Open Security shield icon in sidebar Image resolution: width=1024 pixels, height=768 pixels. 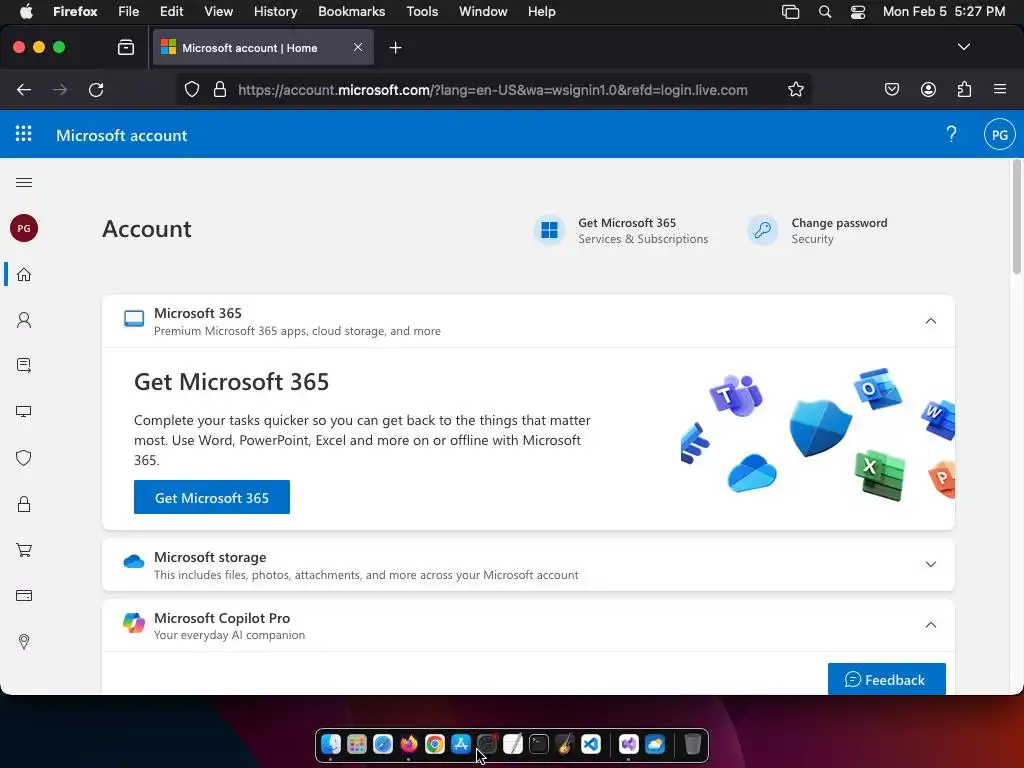coord(24,458)
